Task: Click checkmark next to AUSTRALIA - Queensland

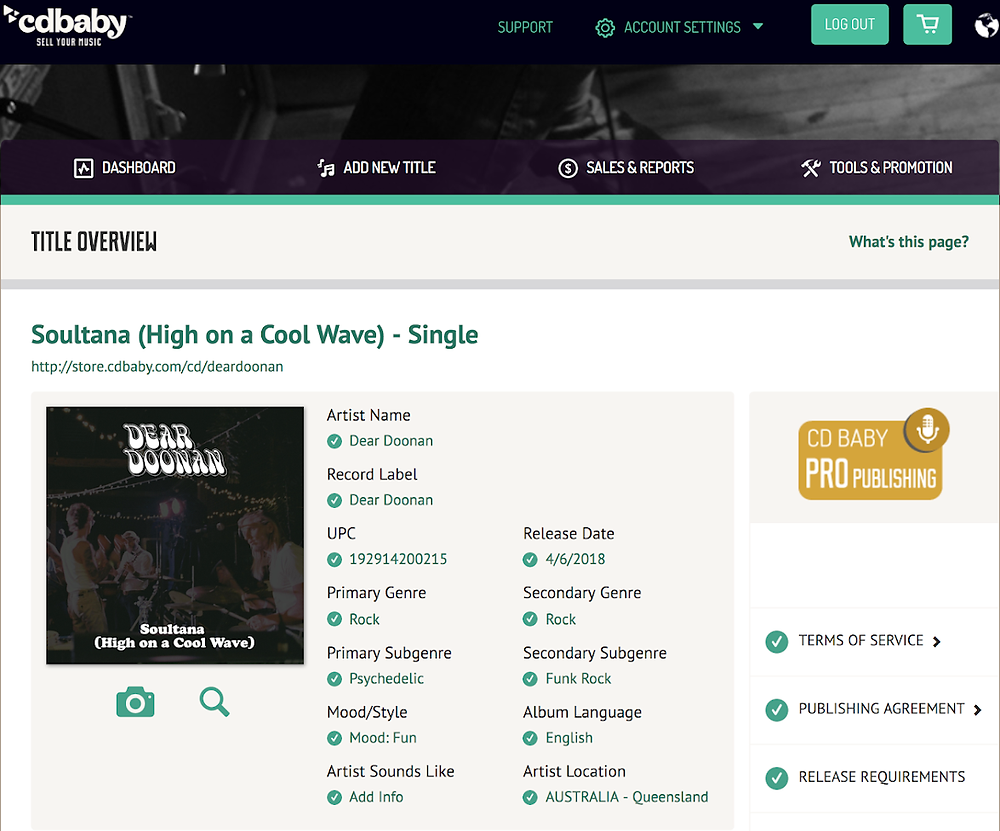Action: pyautogui.click(x=530, y=797)
